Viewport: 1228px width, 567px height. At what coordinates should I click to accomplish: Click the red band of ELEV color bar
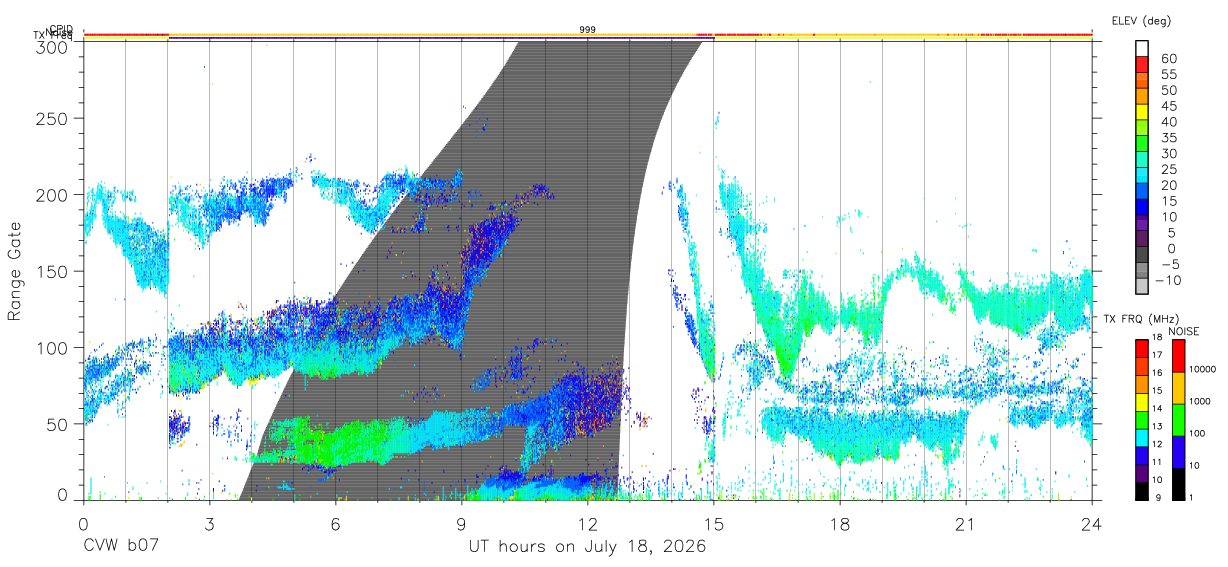pos(1142,64)
